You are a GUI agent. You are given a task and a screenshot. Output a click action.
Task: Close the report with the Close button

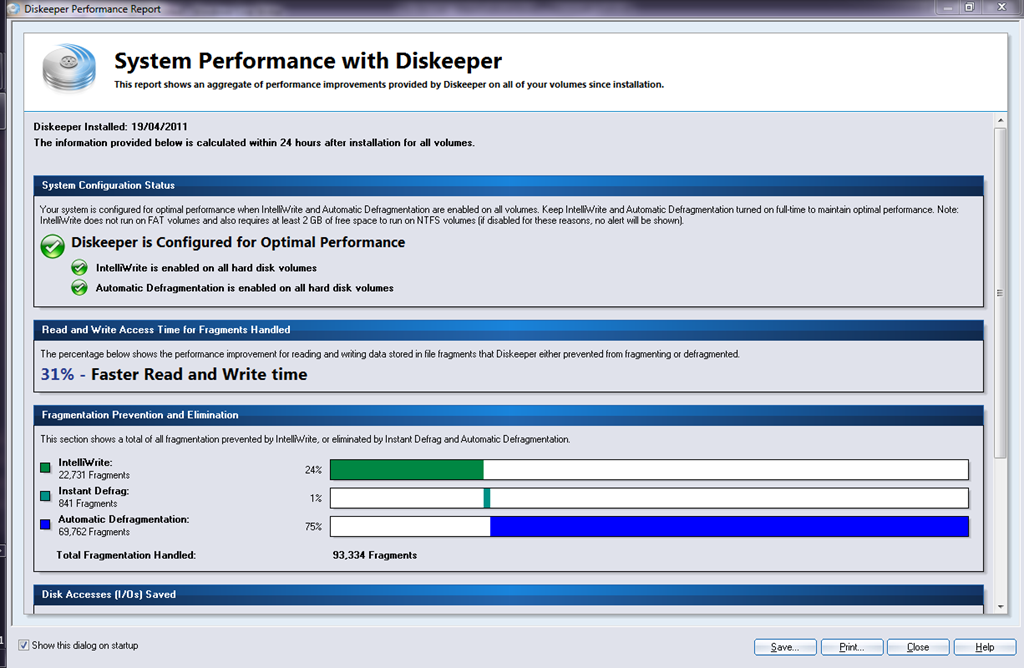click(918, 647)
